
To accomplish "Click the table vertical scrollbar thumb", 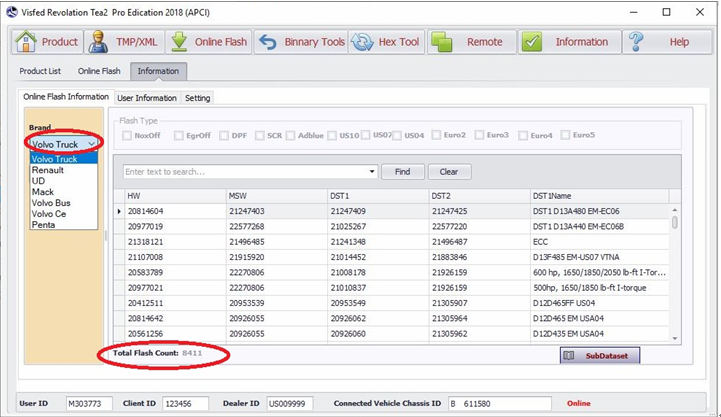I will click(675, 223).
